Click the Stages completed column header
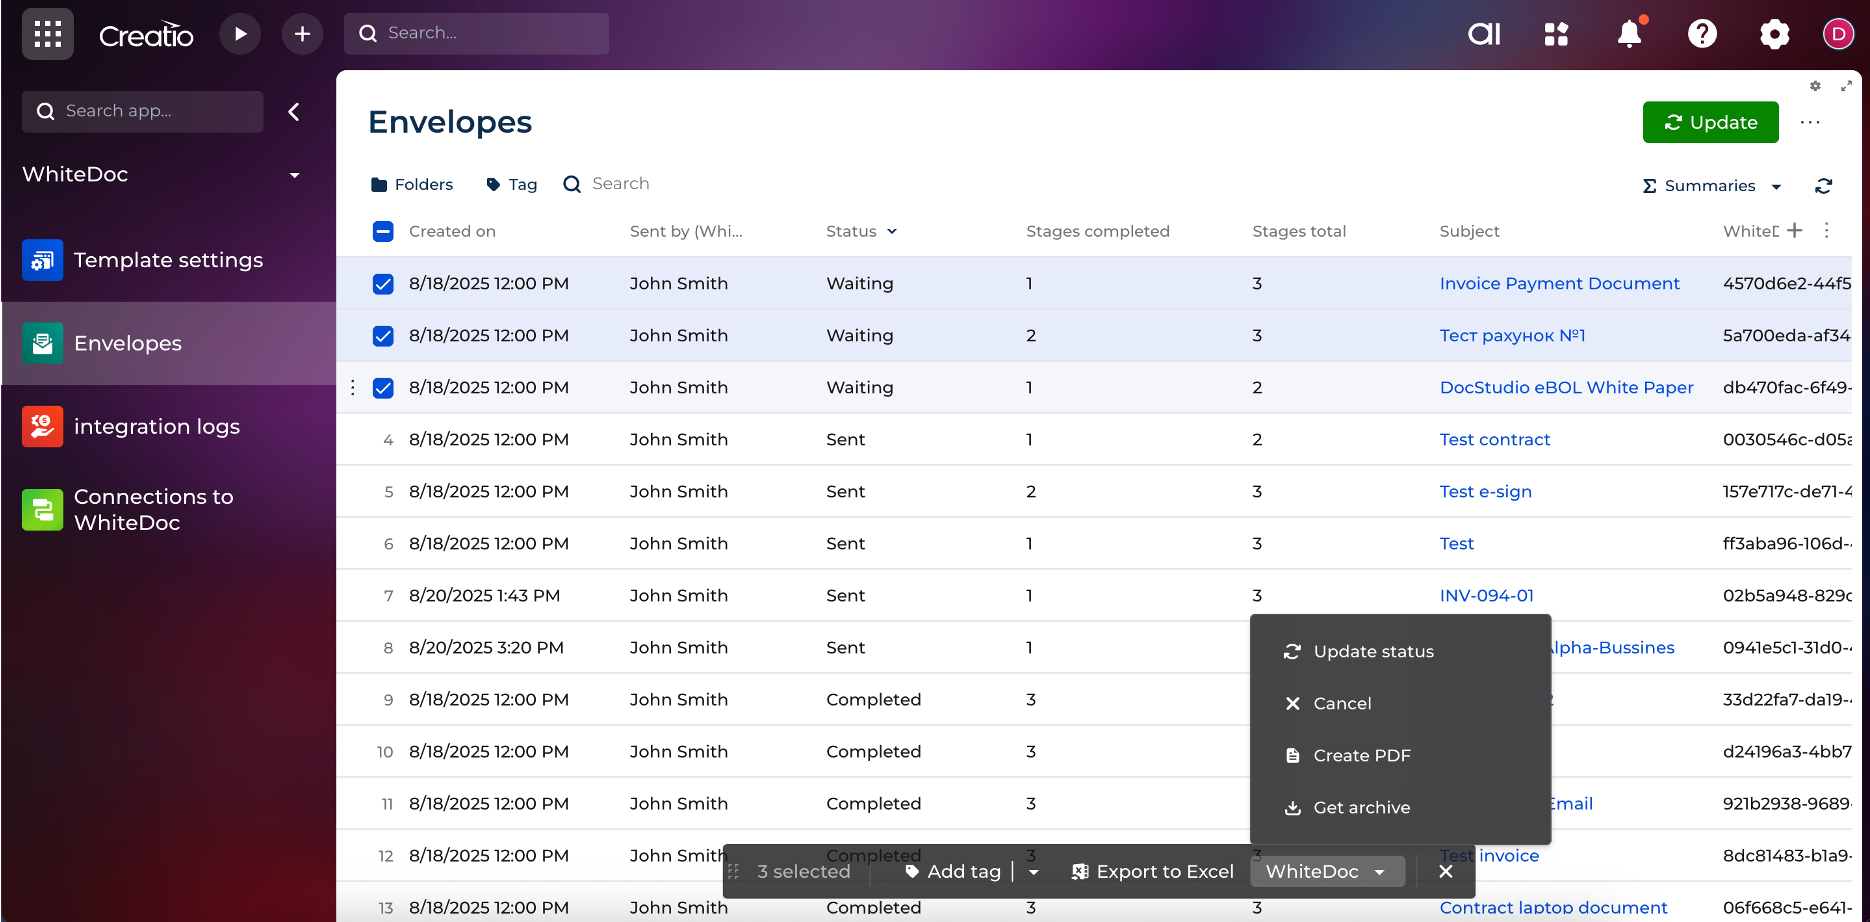1870x922 pixels. point(1097,231)
